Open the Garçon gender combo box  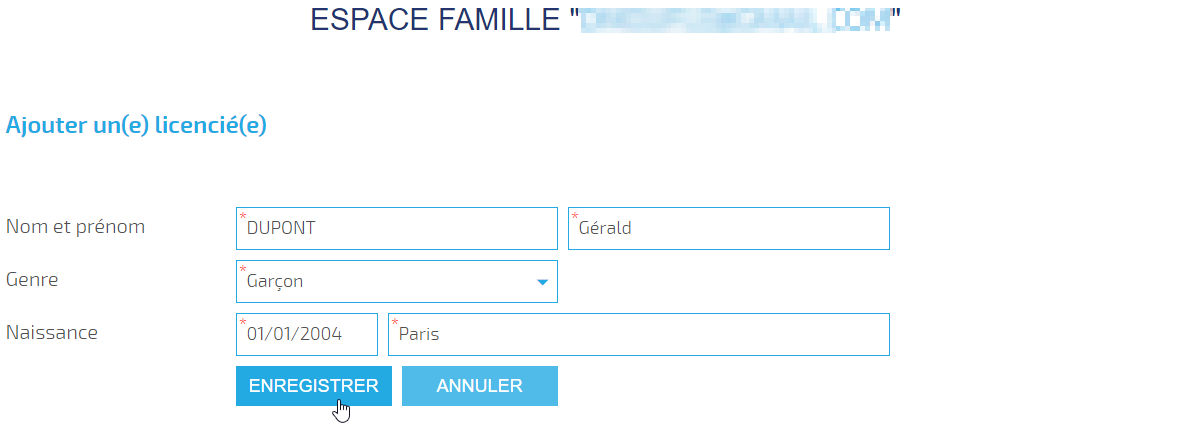397,282
